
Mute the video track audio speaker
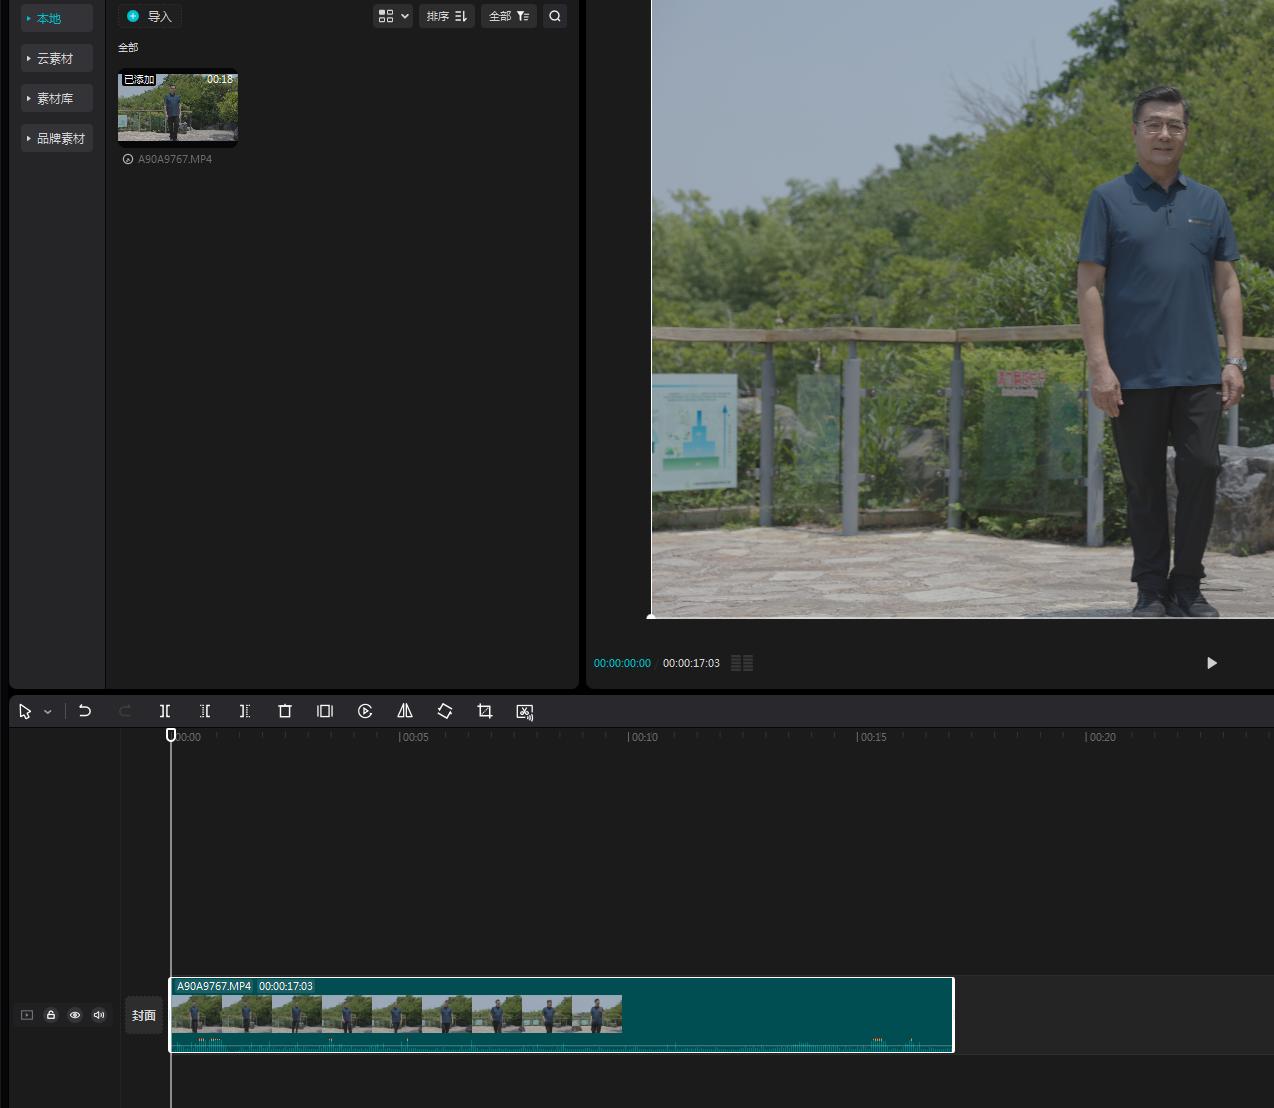pyautogui.click(x=99, y=1015)
